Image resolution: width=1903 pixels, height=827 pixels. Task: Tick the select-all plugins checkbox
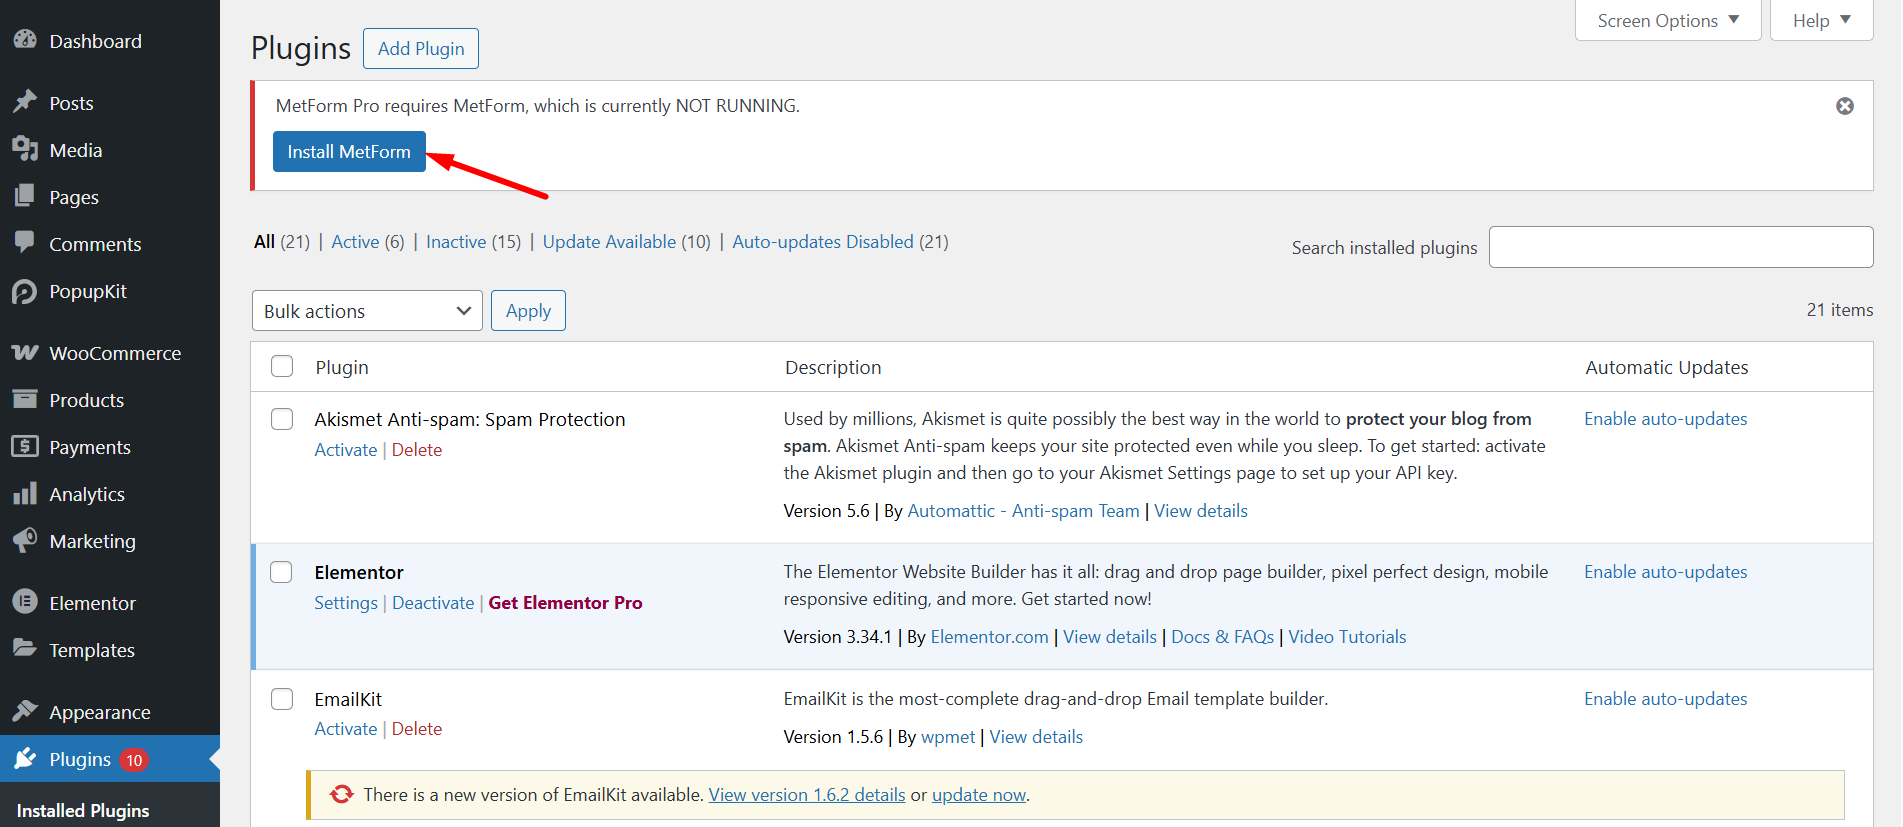pyautogui.click(x=282, y=366)
